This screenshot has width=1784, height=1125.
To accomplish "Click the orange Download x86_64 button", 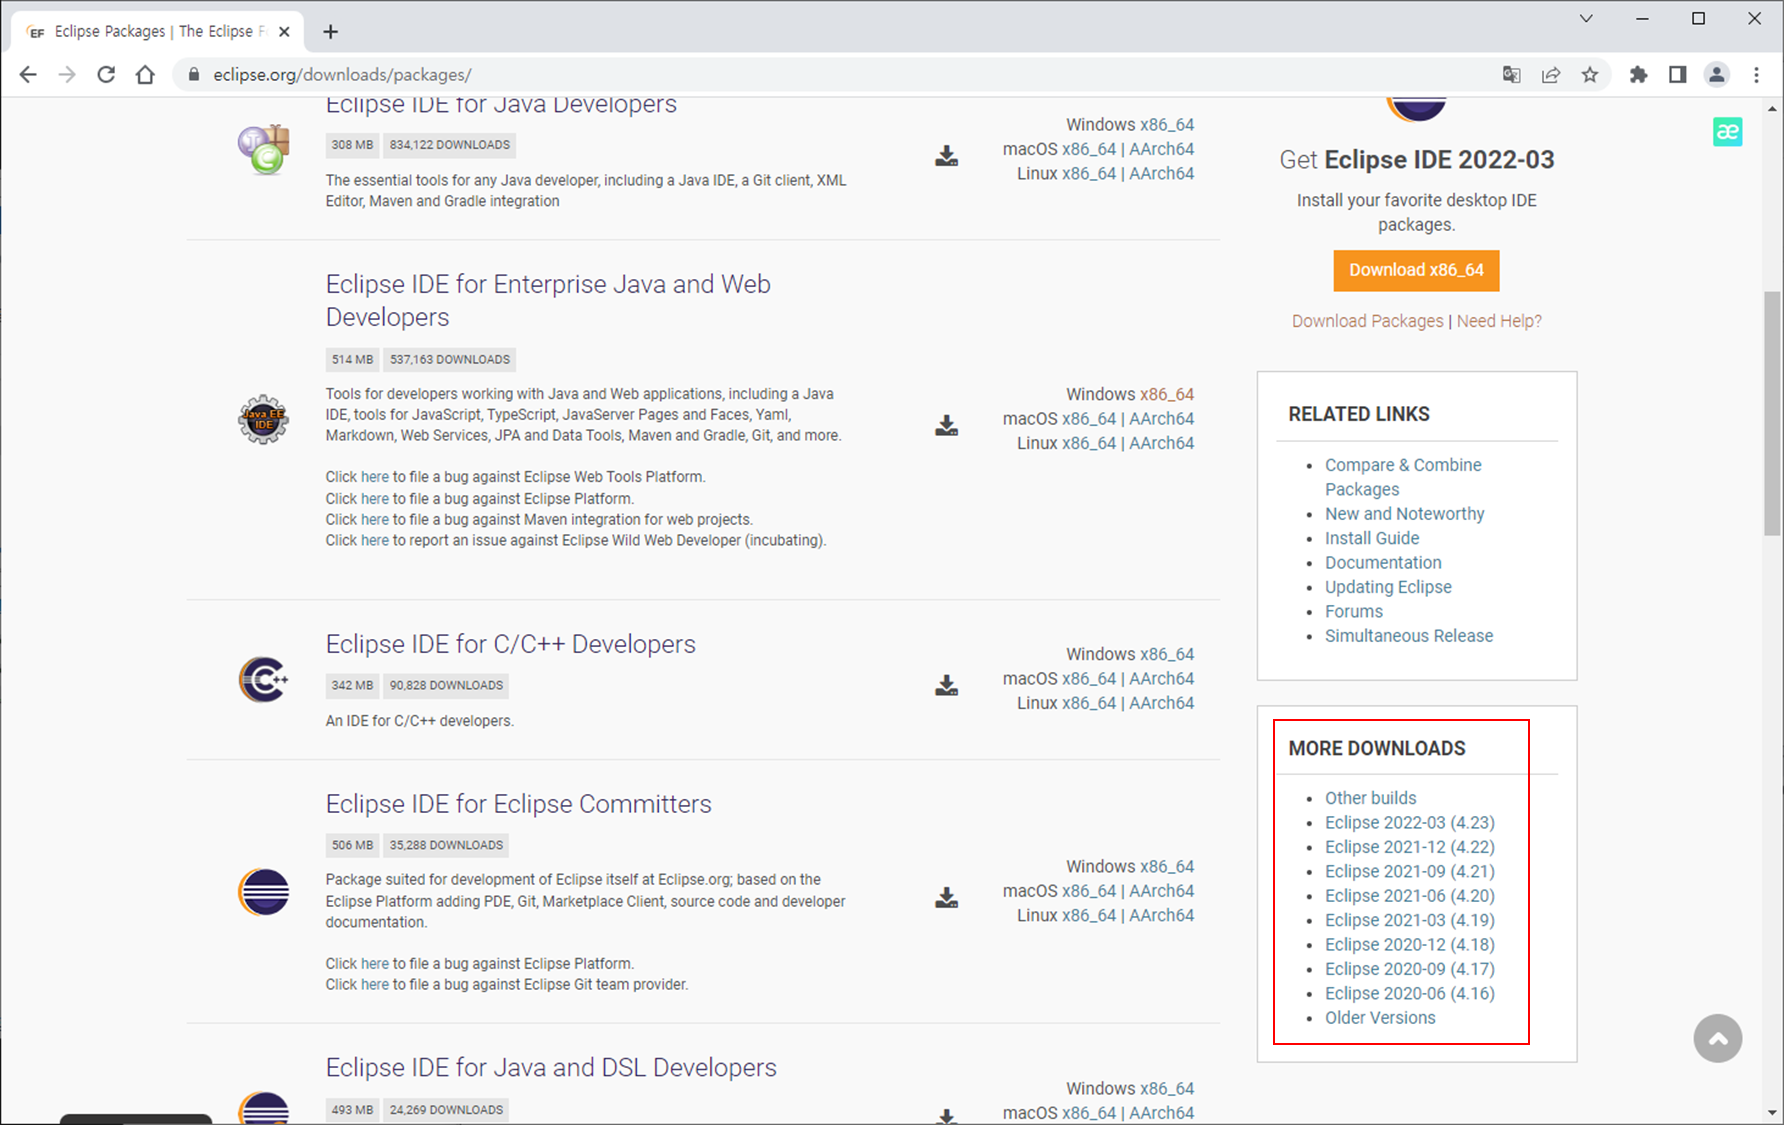I will (x=1416, y=270).
